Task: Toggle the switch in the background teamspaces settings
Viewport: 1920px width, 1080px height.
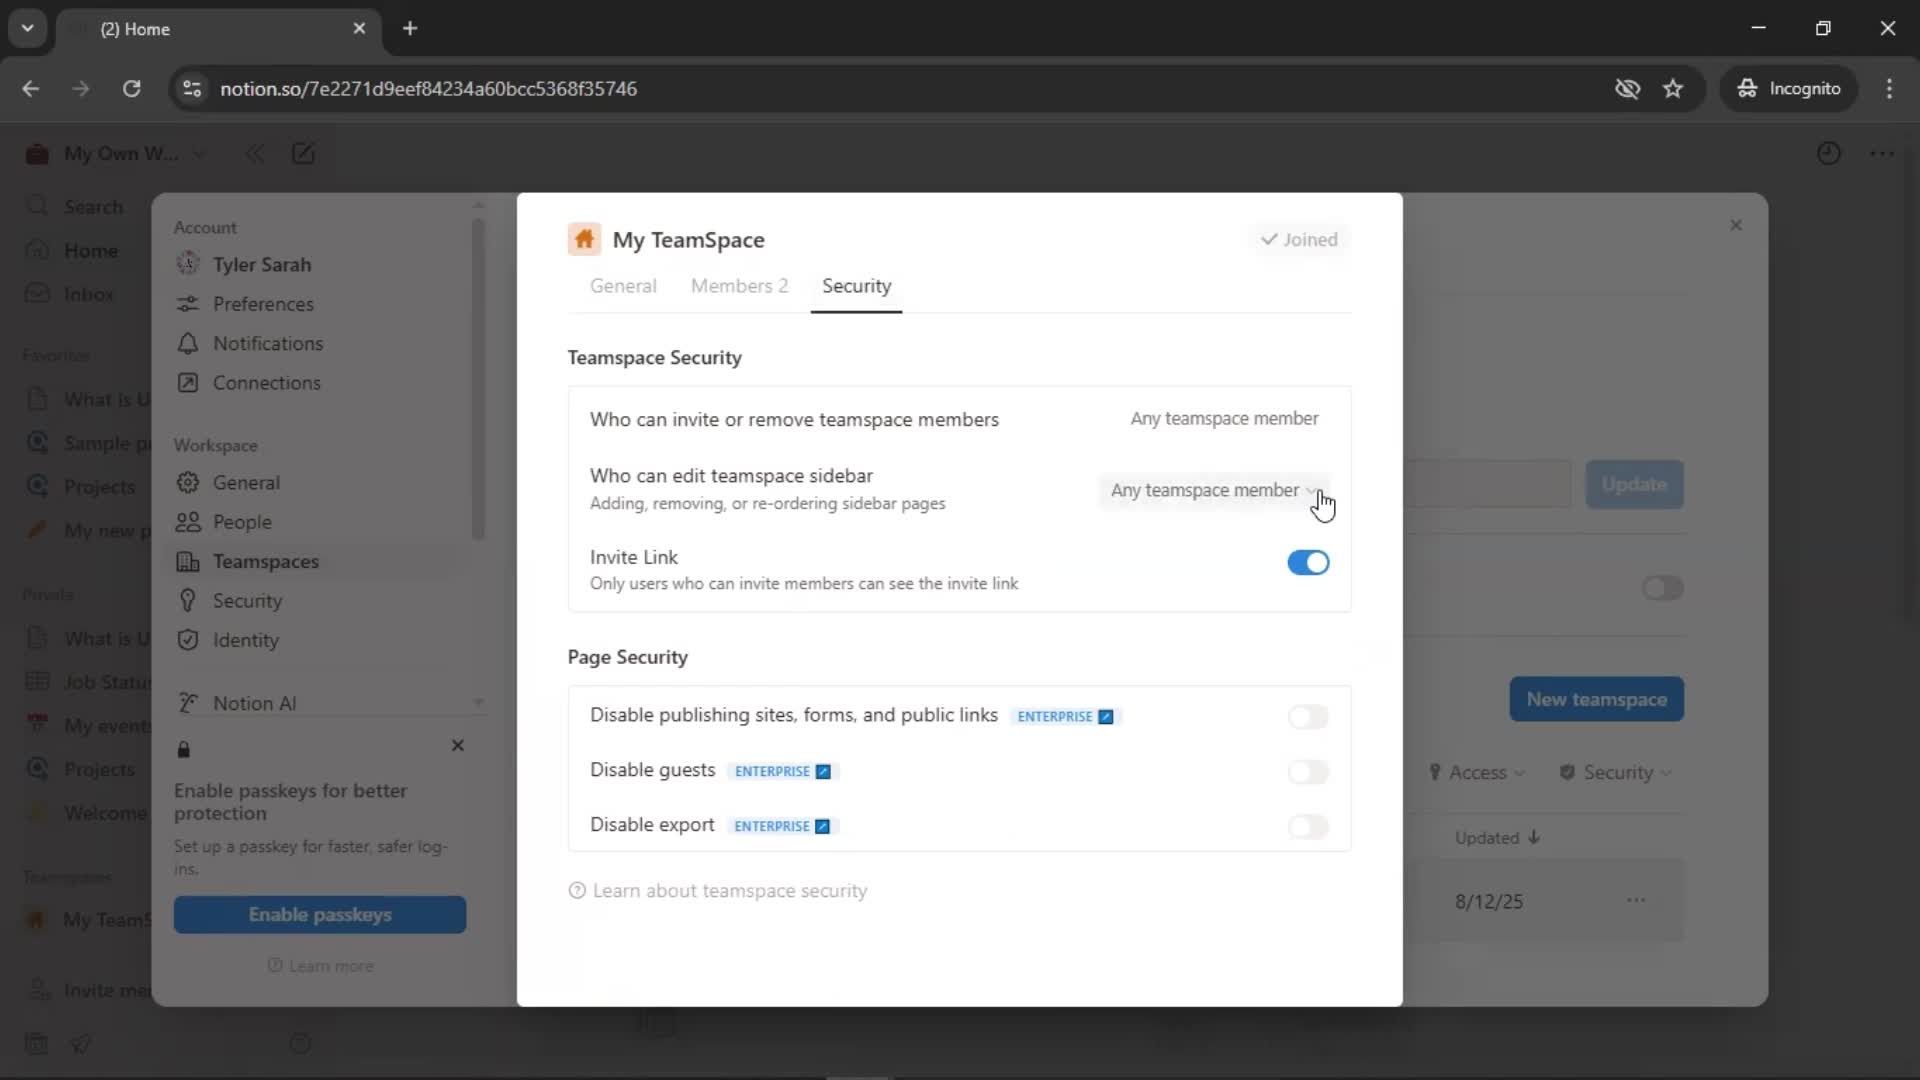Action: click(x=1662, y=588)
